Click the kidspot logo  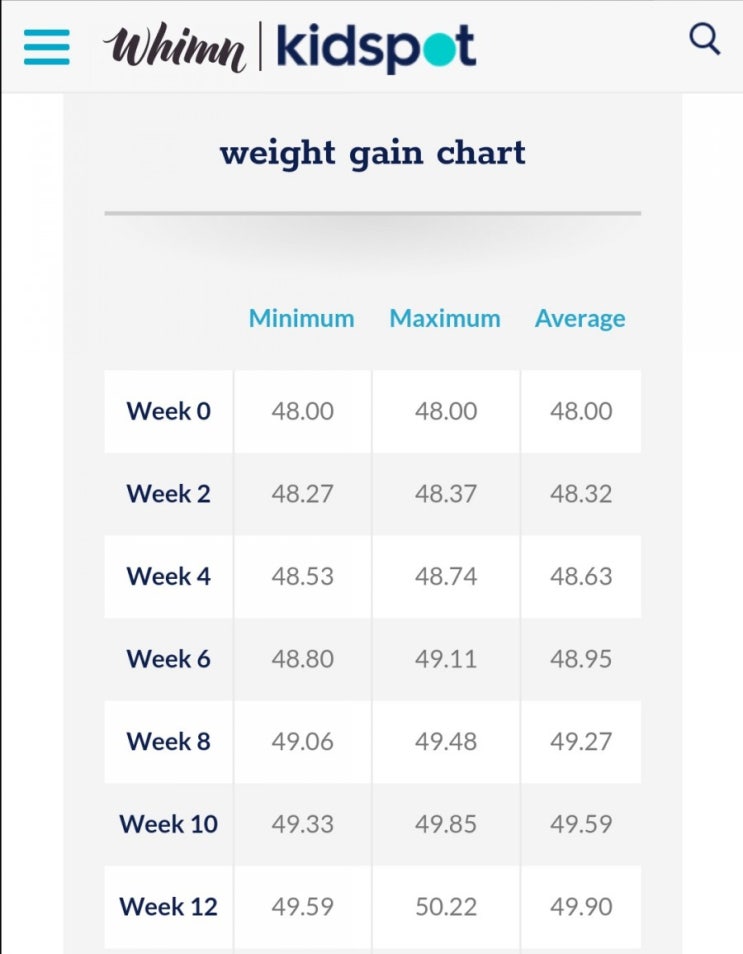(x=376, y=47)
